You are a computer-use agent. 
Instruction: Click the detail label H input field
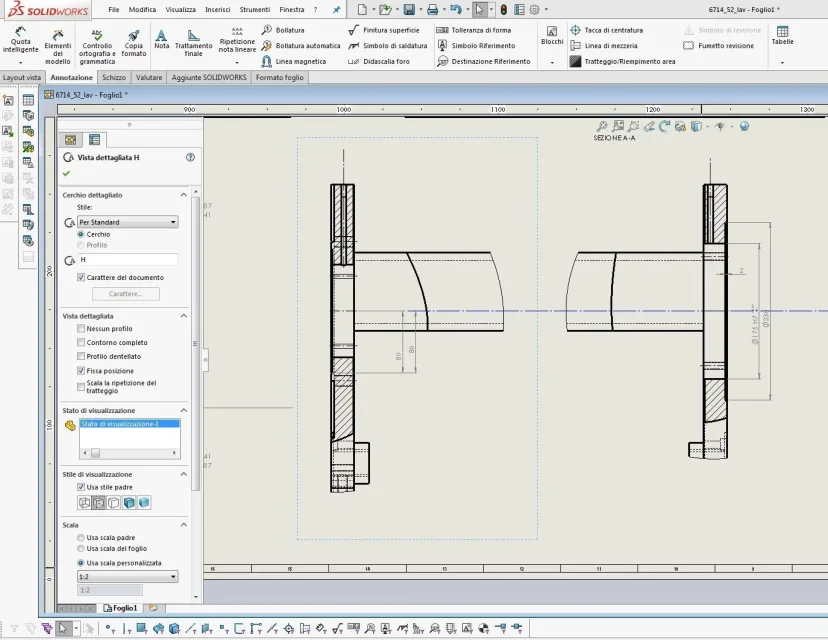128,260
